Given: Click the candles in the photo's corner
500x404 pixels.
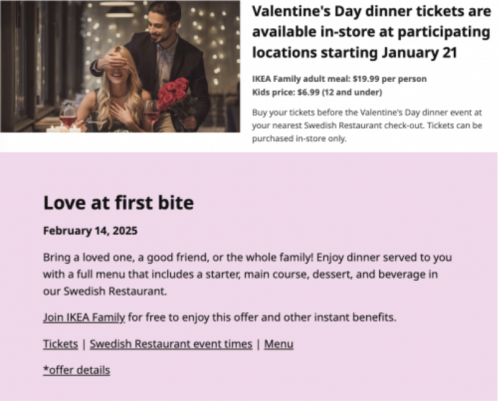Looking at the screenshot, I should click(63, 127).
